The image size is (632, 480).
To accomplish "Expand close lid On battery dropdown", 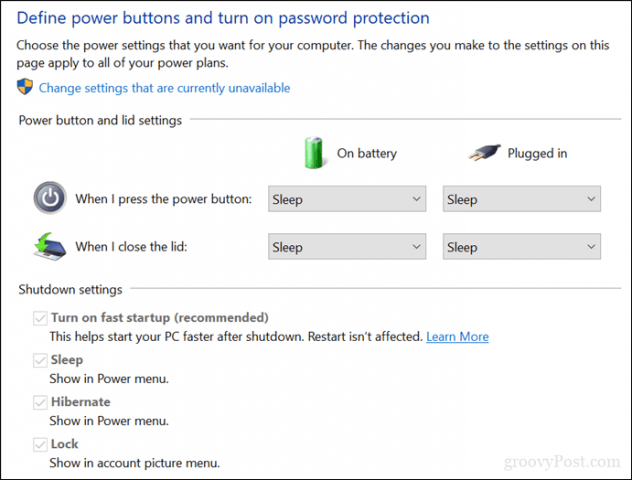I will [347, 246].
